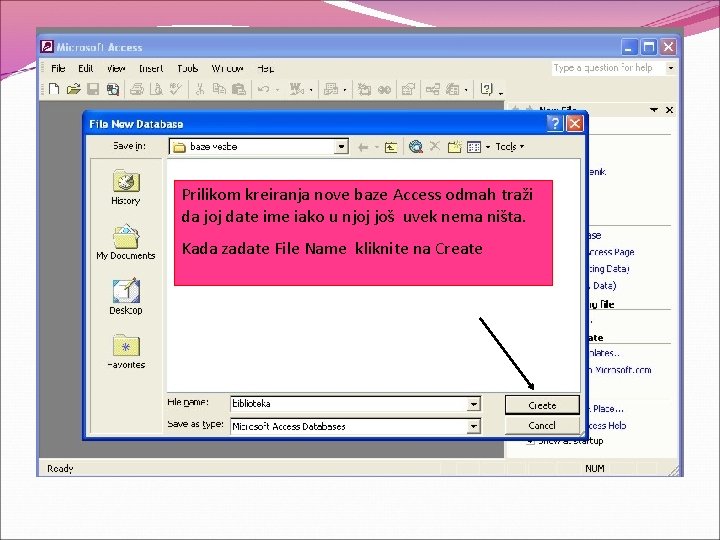Click the Print Preview toolbar icon
The height and width of the screenshot is (540, 720).
[156, 89]
